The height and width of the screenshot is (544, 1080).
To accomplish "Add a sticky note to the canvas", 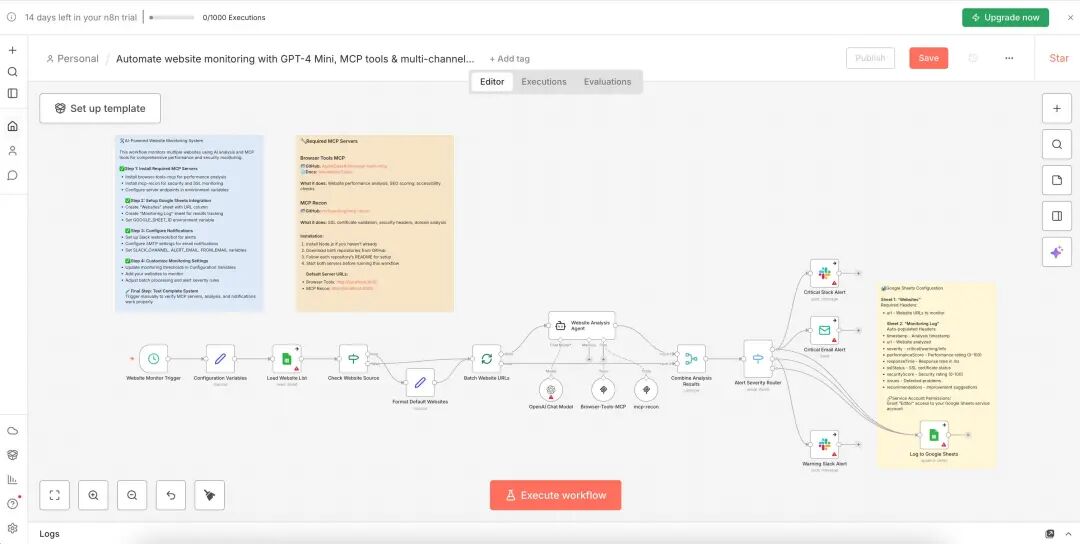I will pos(1057,180).
